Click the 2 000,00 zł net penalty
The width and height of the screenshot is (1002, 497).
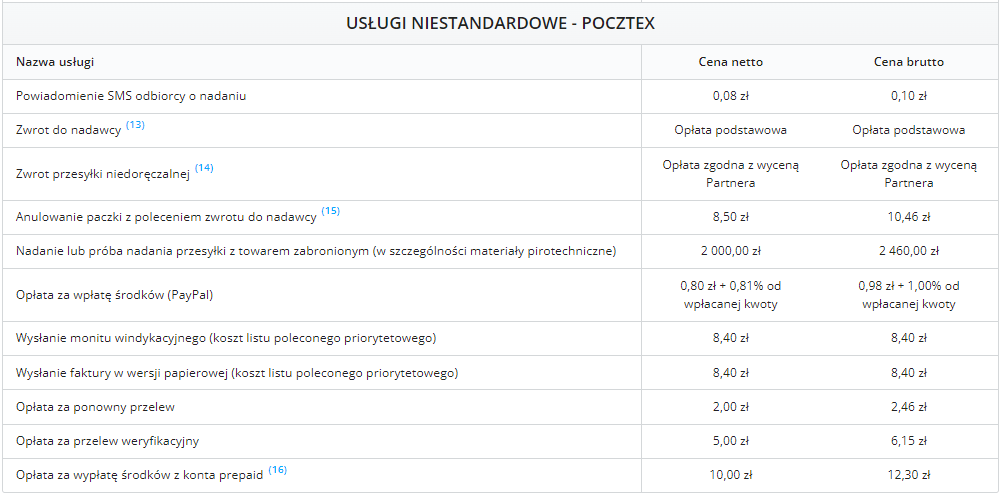tap(730, 251)
